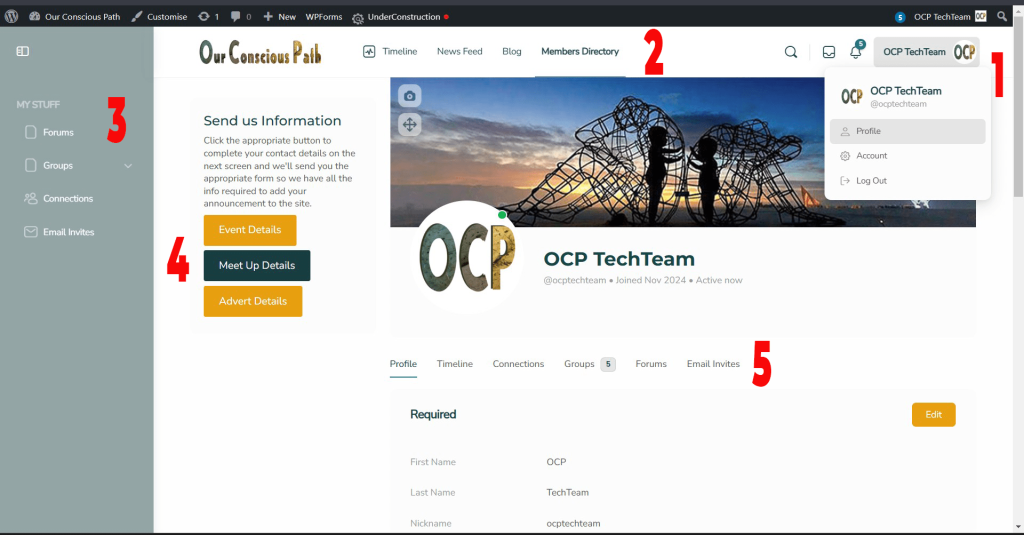The height and width of the screenshot is (535, 1024).
Task: Select Log Out from user menu
Action: pyautogui.click(x=871, y=181)
